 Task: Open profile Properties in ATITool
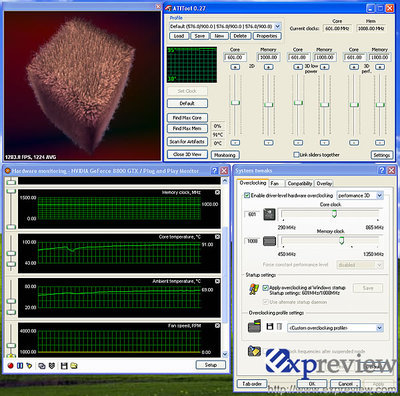267,36
